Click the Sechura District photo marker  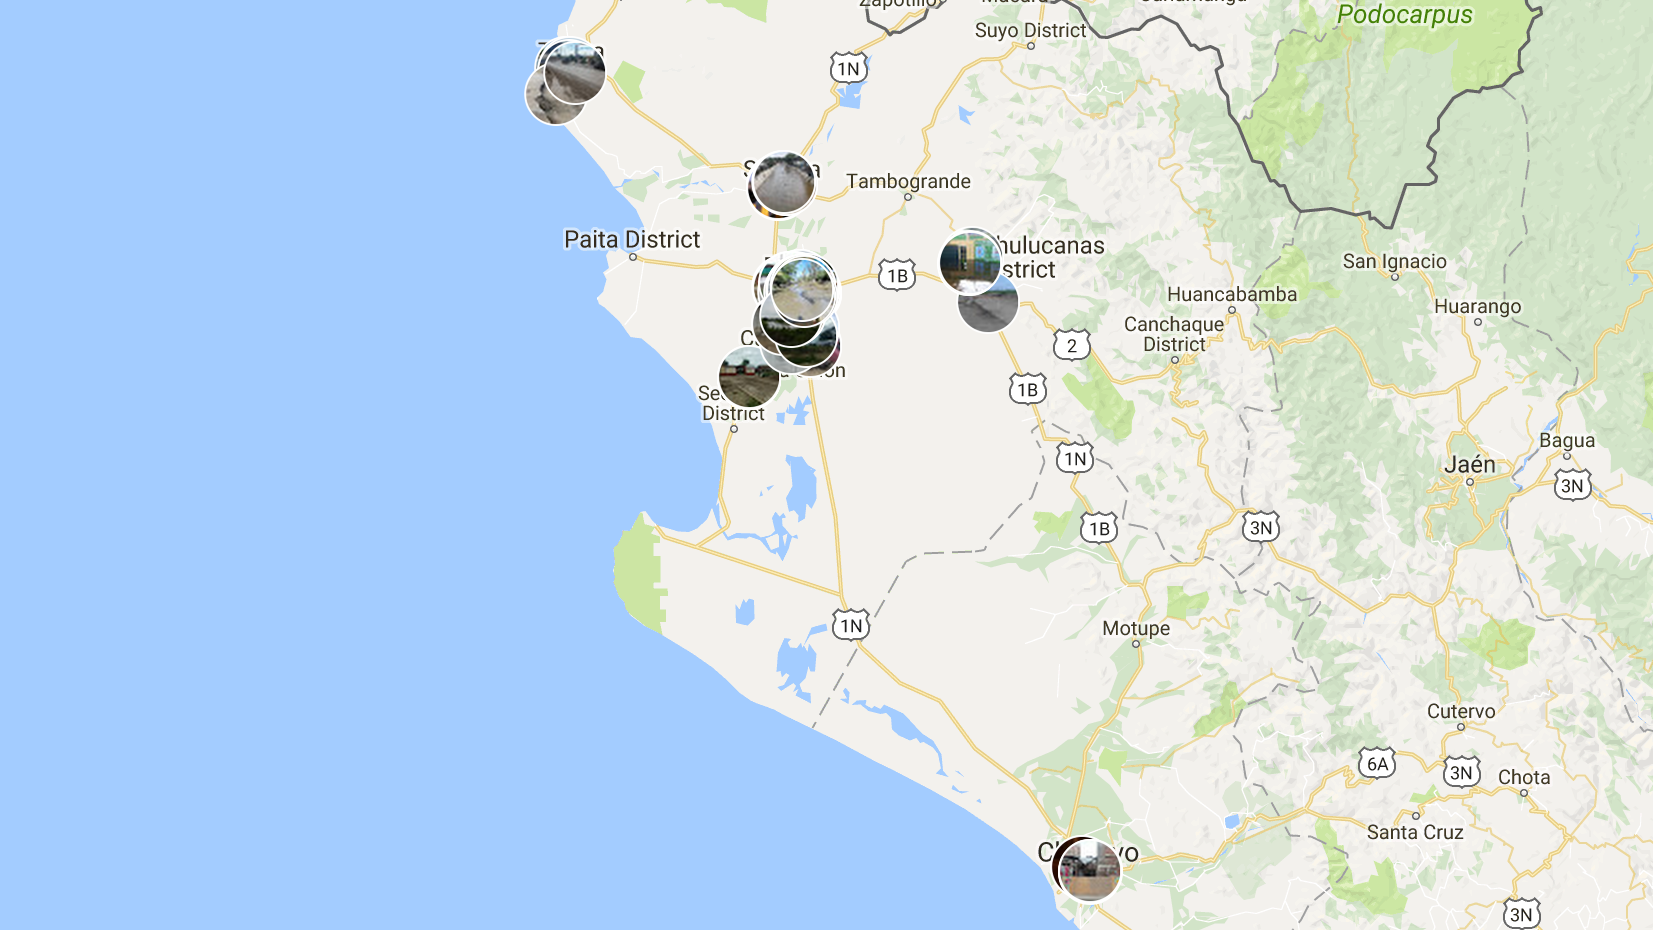point(749,377)
